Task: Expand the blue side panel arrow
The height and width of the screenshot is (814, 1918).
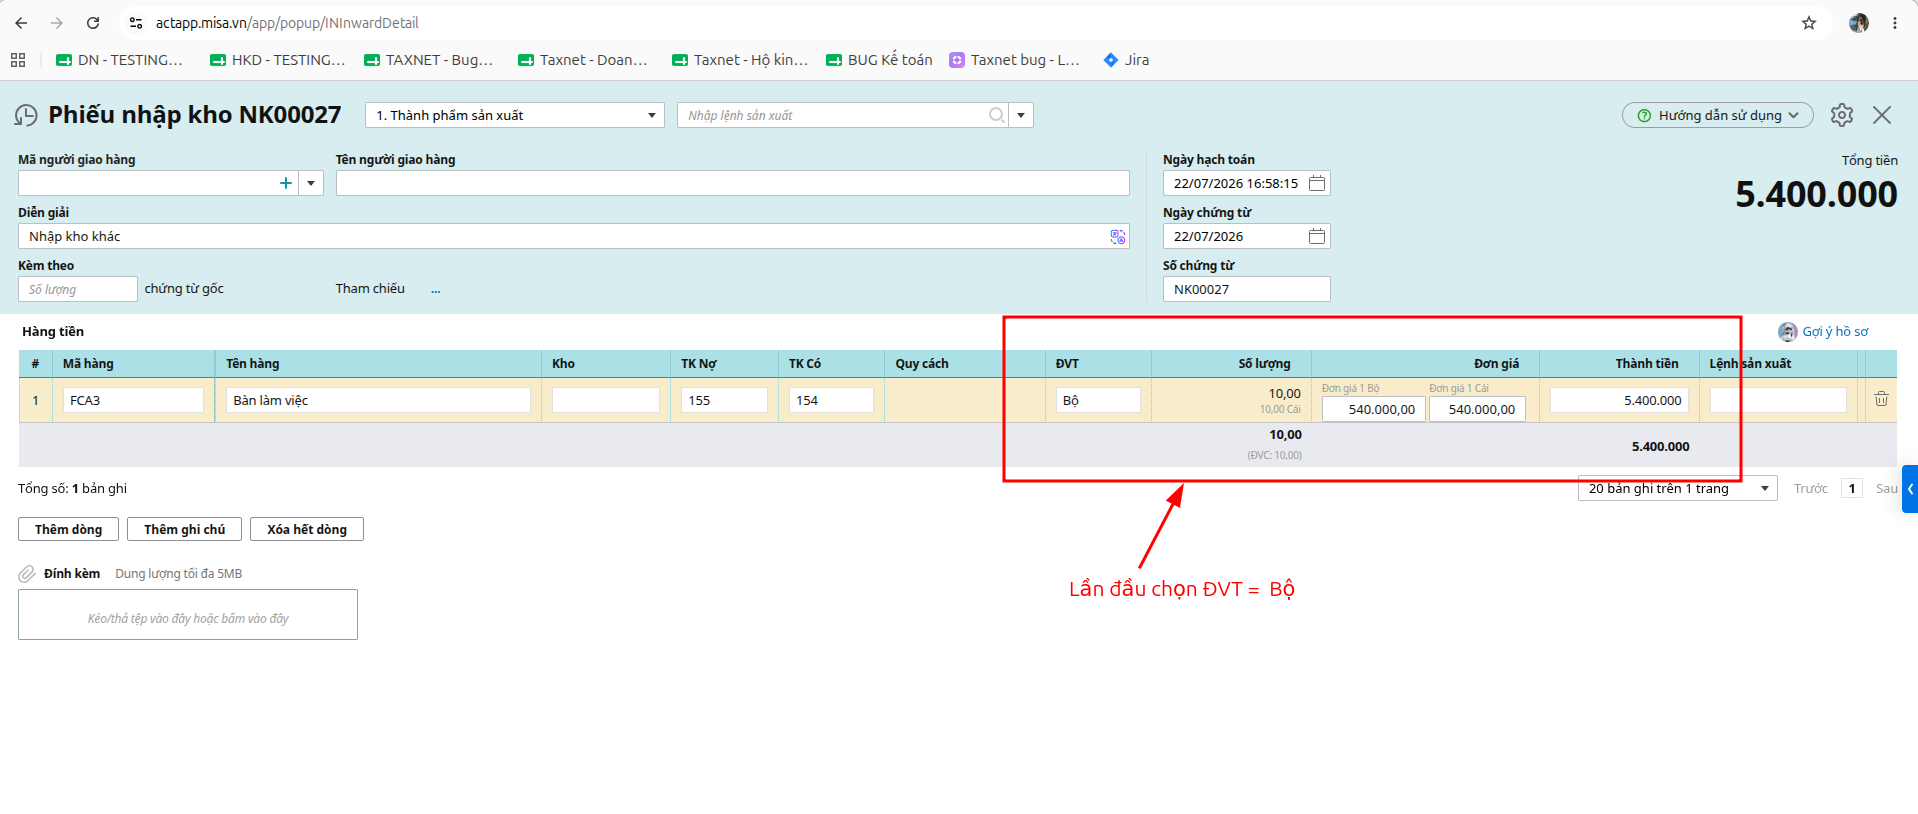Action: coord(1910,489)
